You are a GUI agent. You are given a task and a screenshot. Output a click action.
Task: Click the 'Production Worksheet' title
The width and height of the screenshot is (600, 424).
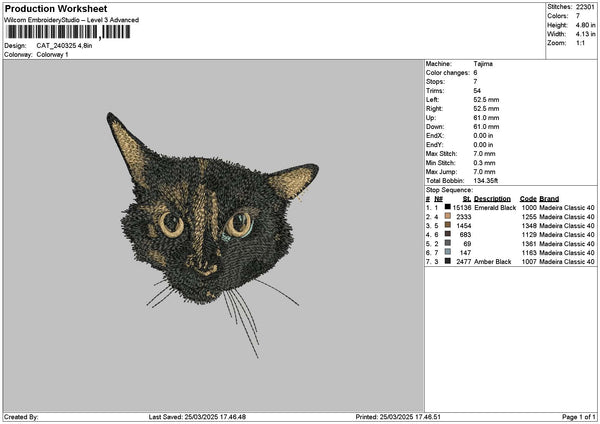(x=56, y=8)
